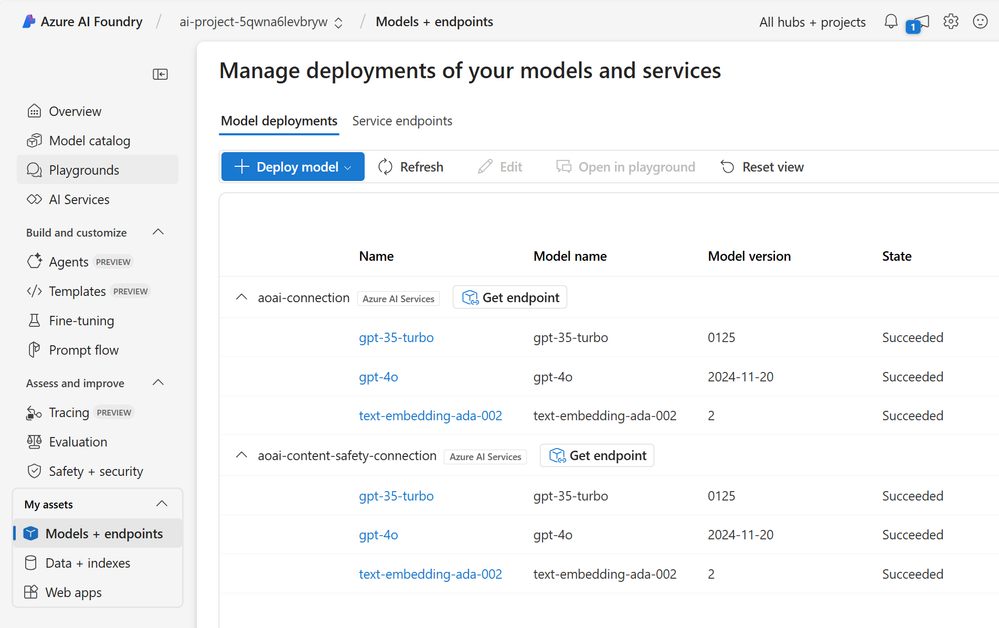Open Tracing preview page
The image size is (999, 628).
click(97, 413)
